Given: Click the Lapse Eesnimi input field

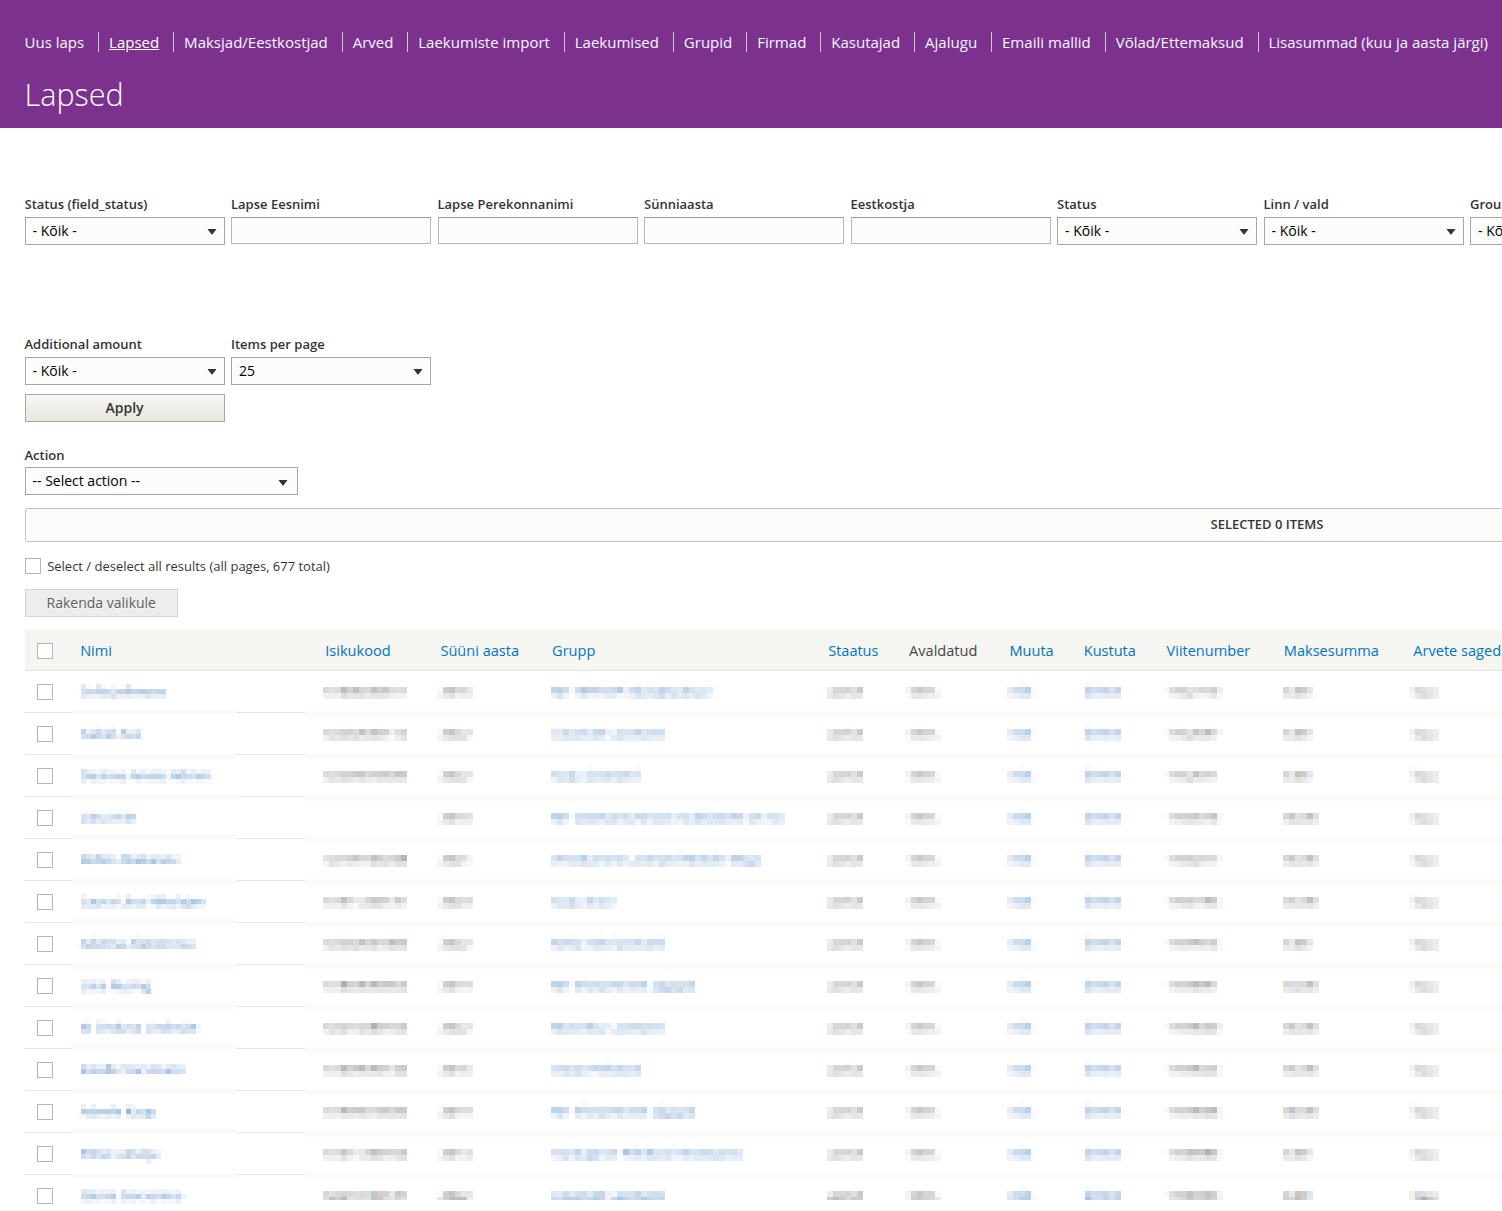Looking at the screenshot, I should tap(330, 231).
